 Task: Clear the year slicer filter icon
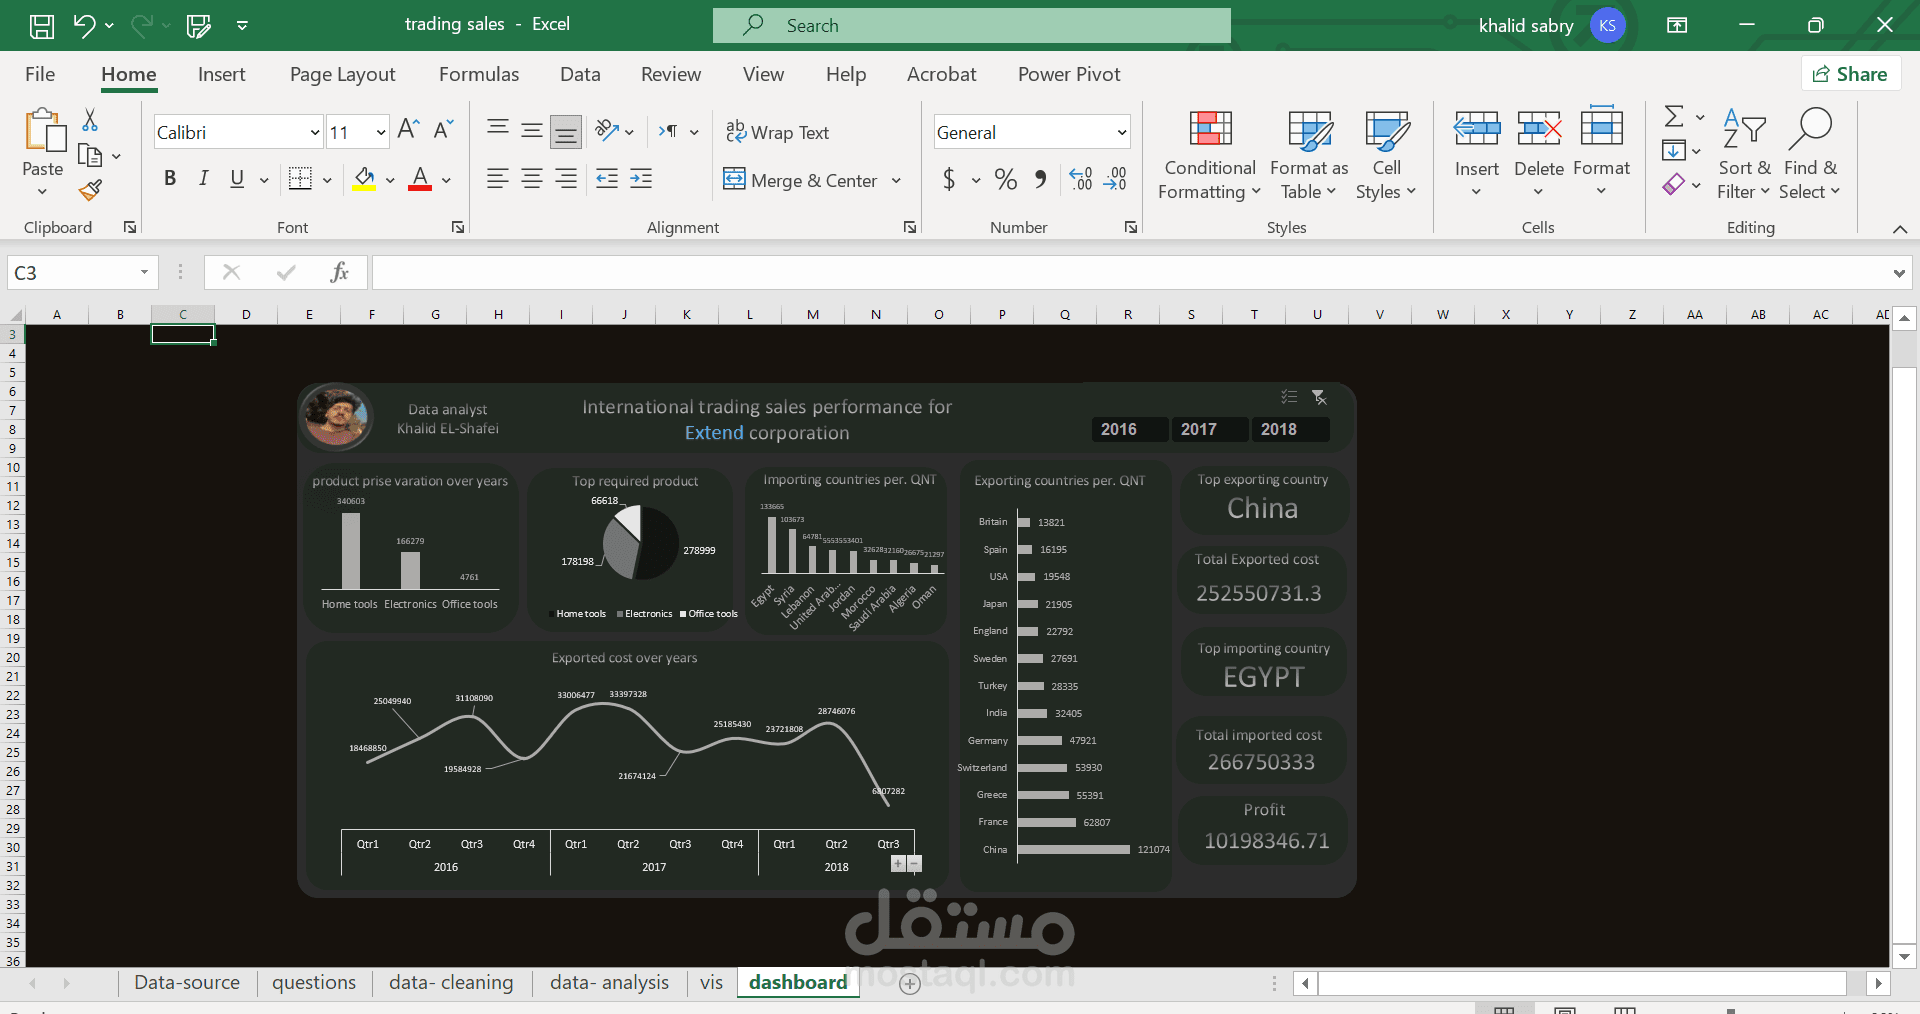pyautogui.click(x=1320, y=398)
